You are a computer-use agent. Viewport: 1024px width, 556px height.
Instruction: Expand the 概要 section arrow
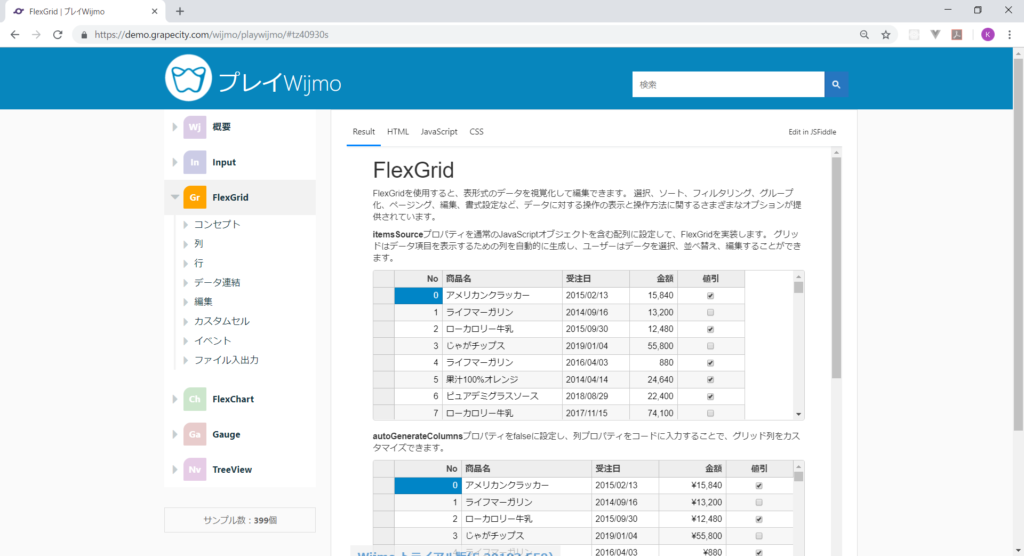(174, 127)
